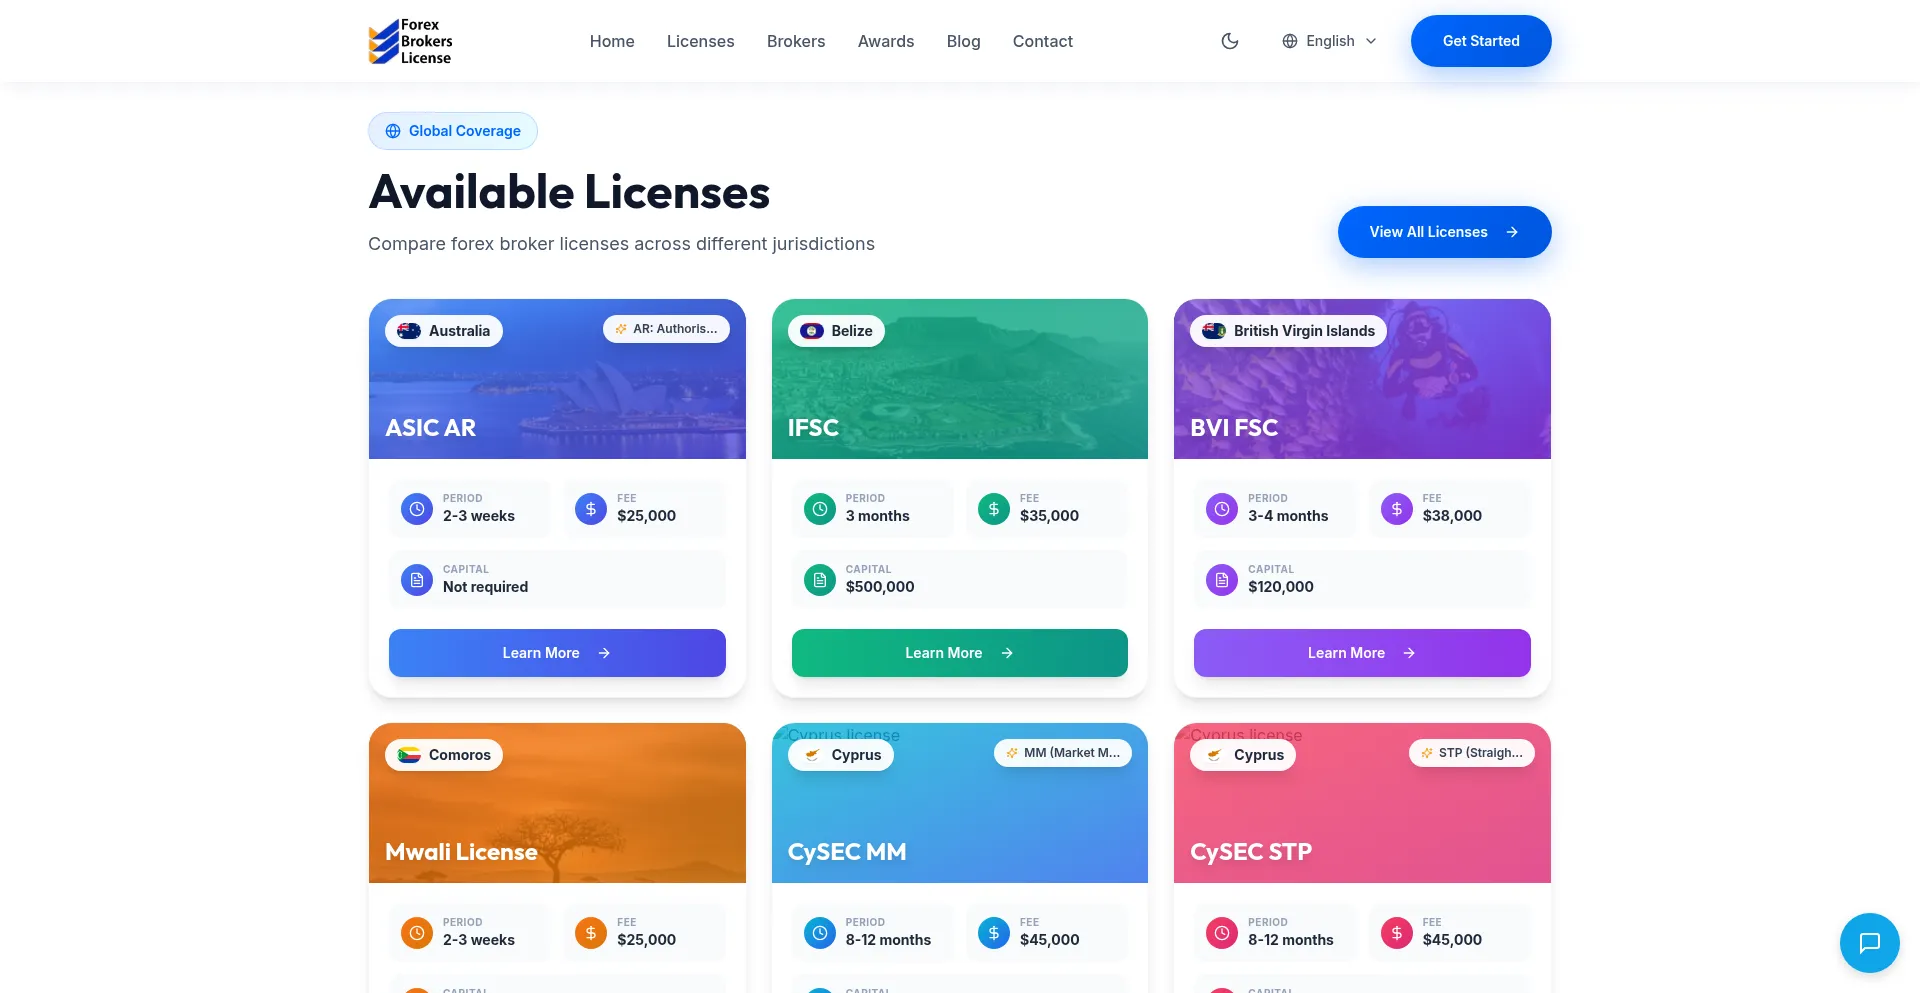This screenshot has width=1920, height=993.
Task: Click Cyprus flag icon on CySEC MM card
Action: pyautogui.click(x=812, y=755)
